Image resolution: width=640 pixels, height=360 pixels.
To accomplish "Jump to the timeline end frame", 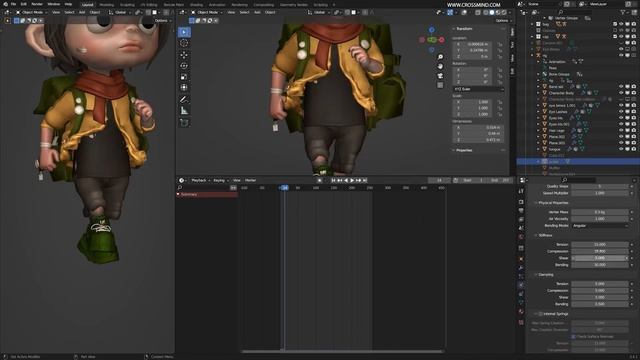I will (x=365, y=180).
